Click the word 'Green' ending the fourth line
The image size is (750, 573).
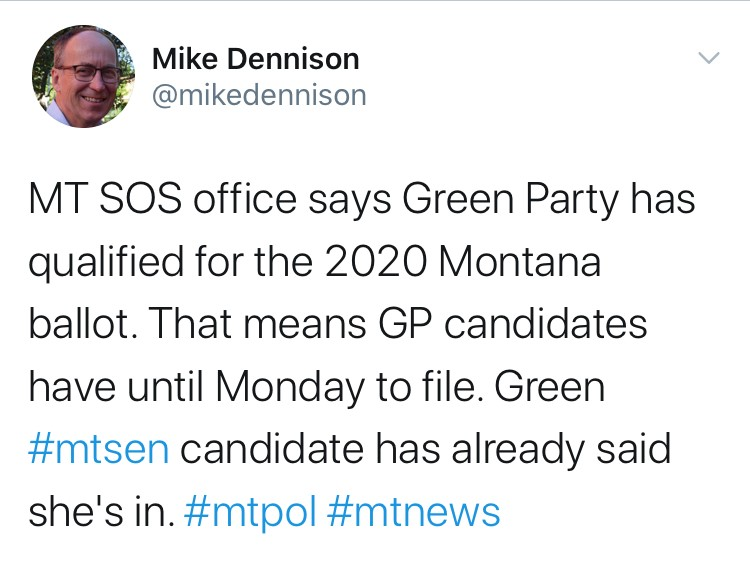tap(550, 386)
